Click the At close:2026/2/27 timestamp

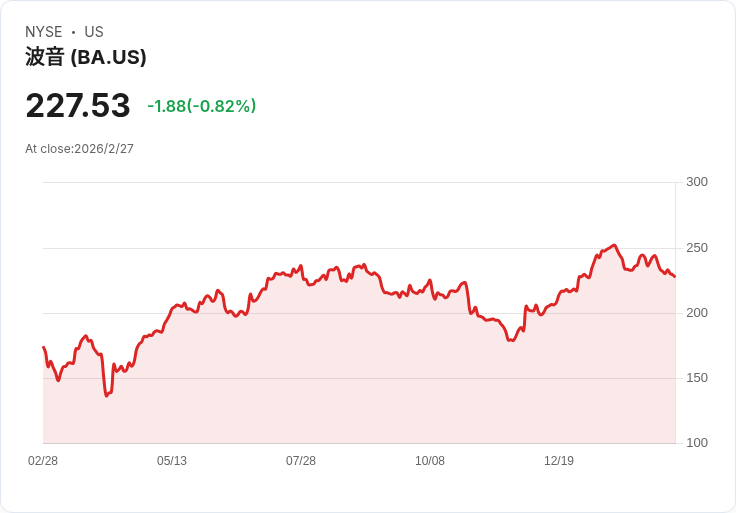(79, 149)
